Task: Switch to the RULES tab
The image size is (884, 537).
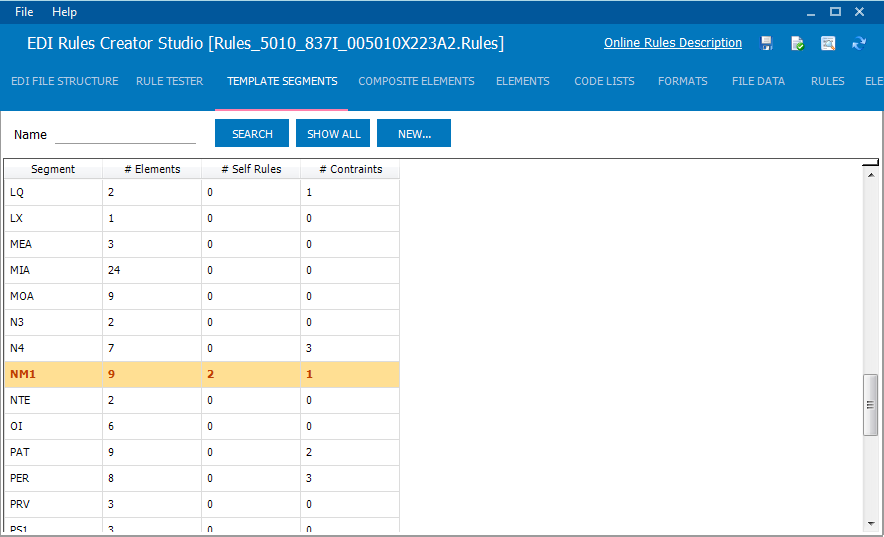Action: pos(827,81)
